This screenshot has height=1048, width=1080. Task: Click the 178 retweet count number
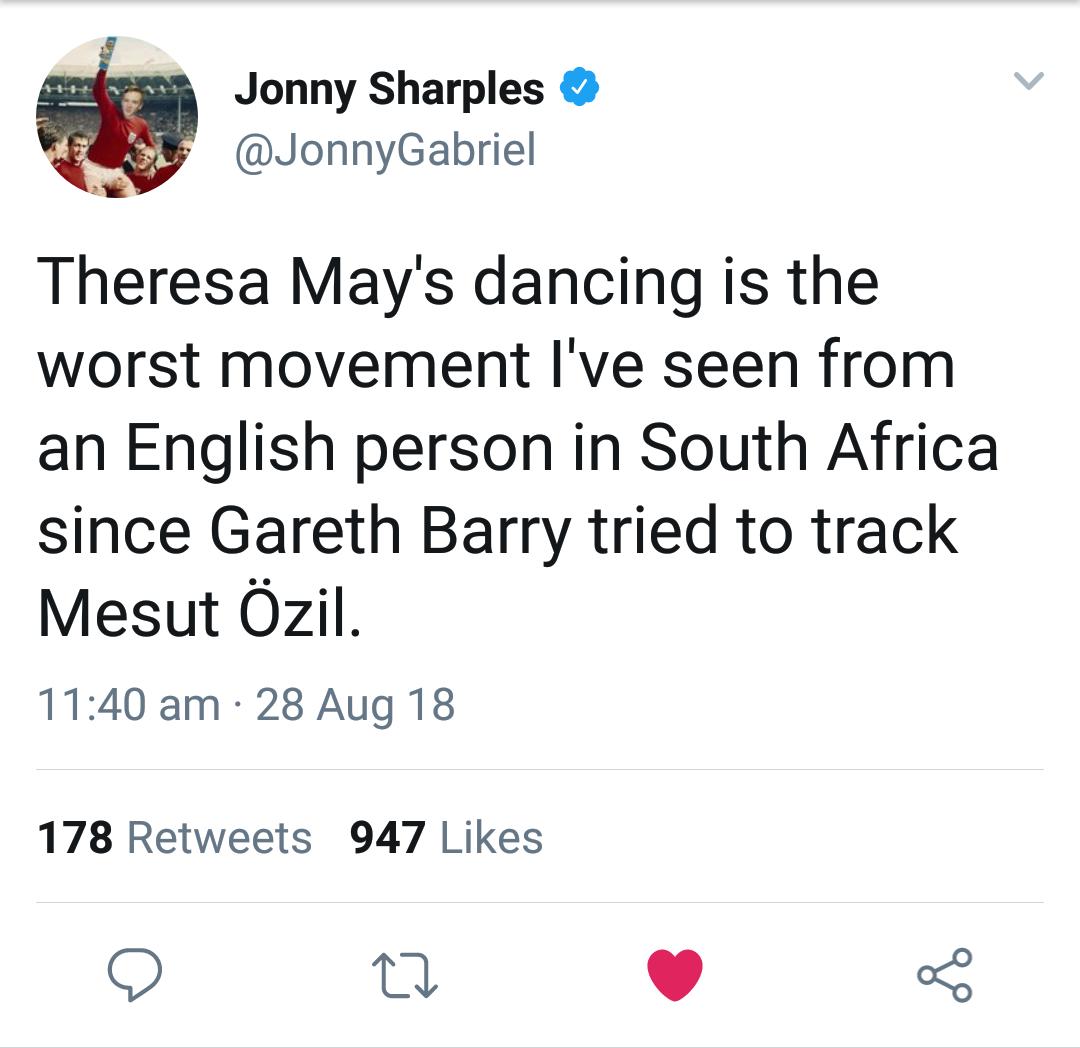click(x=75, y=837)
